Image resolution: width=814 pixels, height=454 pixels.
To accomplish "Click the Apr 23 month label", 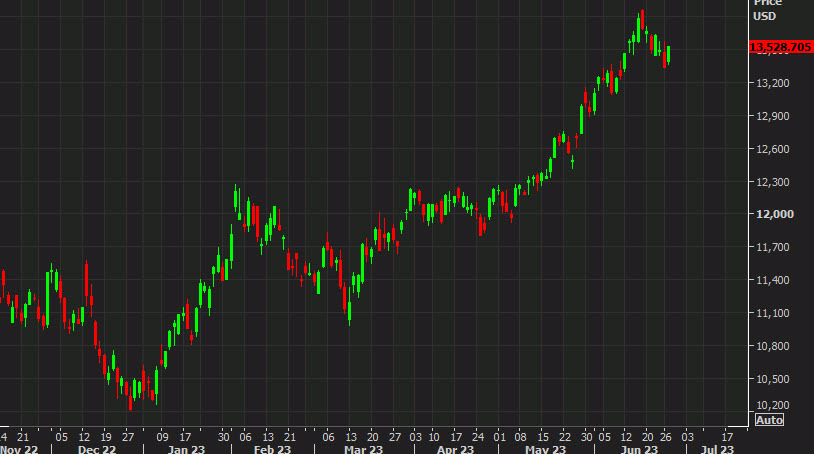I will [455, 449].
